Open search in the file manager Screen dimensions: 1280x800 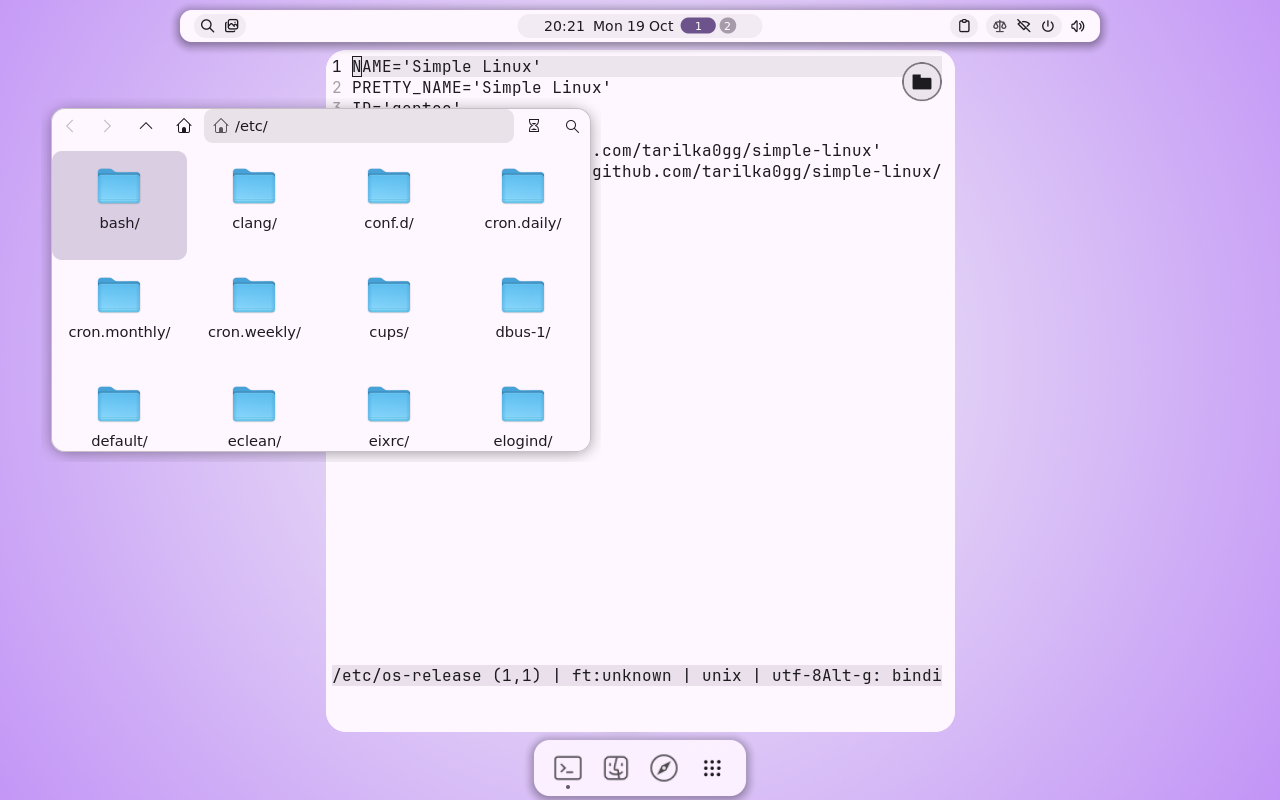pos(572,126)
